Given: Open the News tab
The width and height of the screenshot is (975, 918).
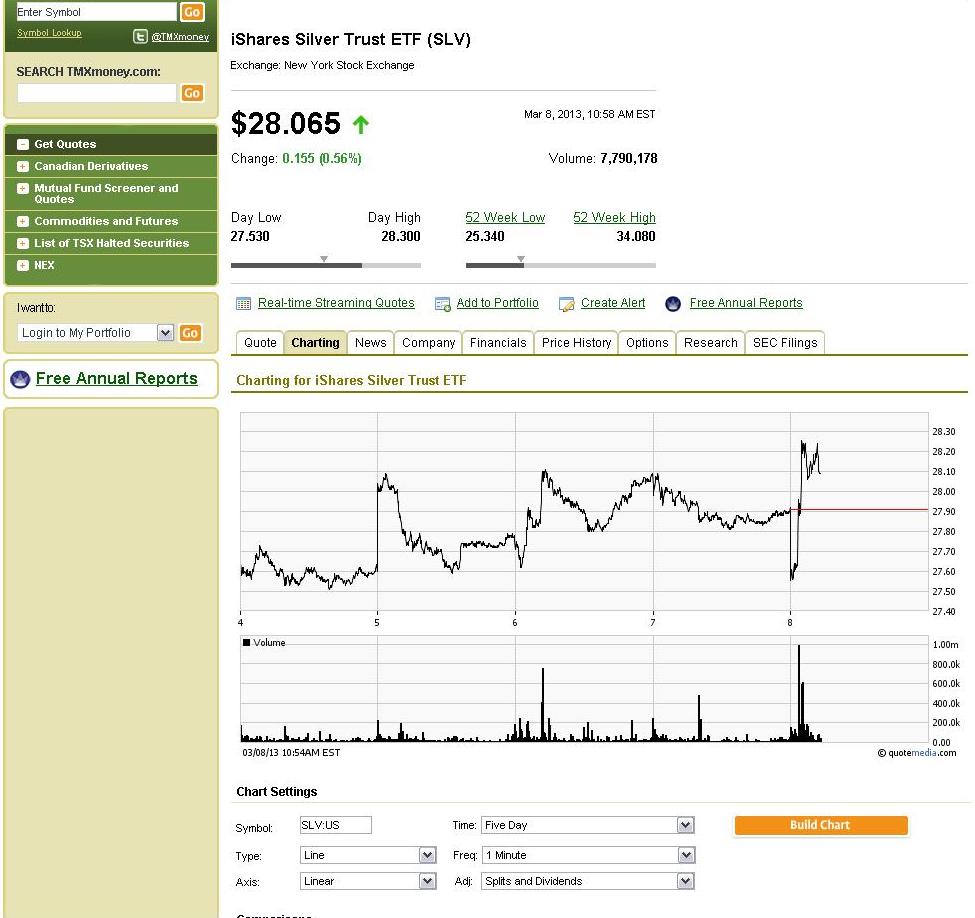Looking at the screenshot, I should pyautogui.click(x=371, y=343).
